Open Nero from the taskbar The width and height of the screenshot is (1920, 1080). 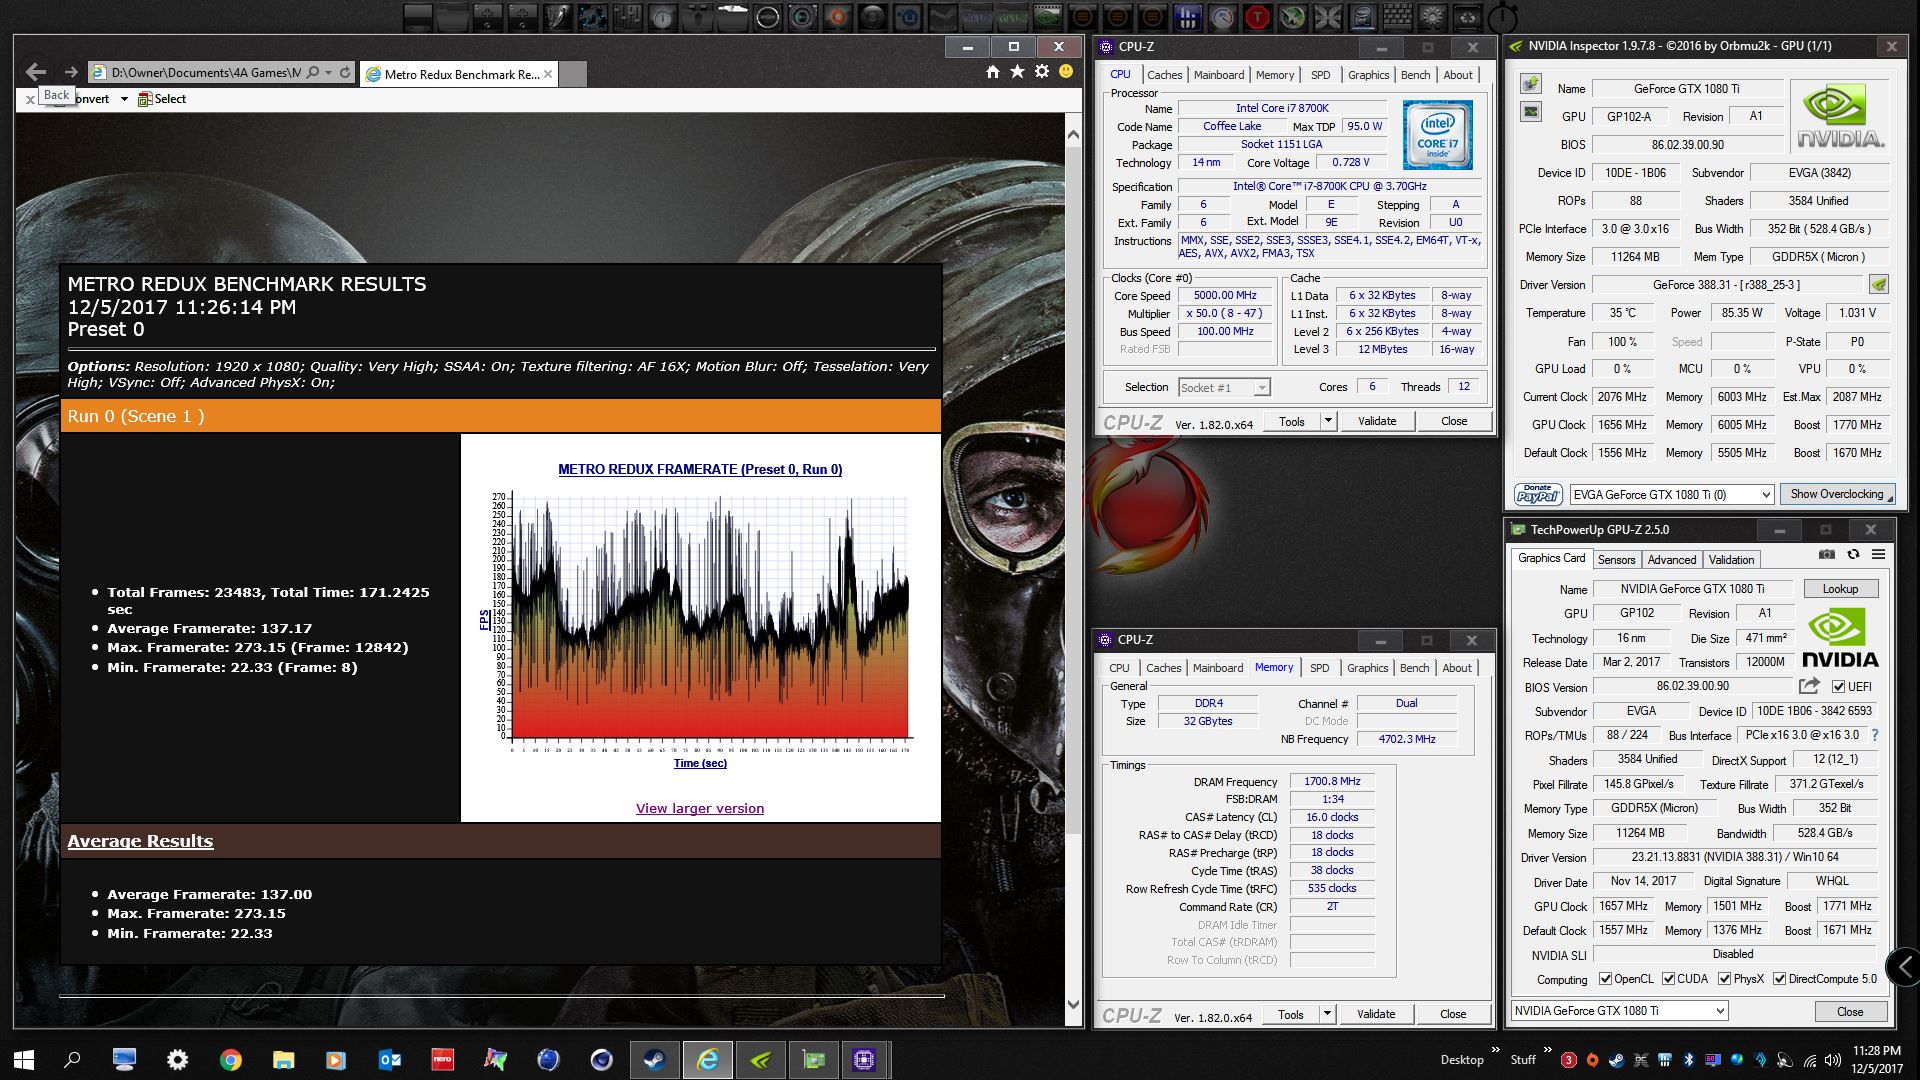coord(442,1060)
